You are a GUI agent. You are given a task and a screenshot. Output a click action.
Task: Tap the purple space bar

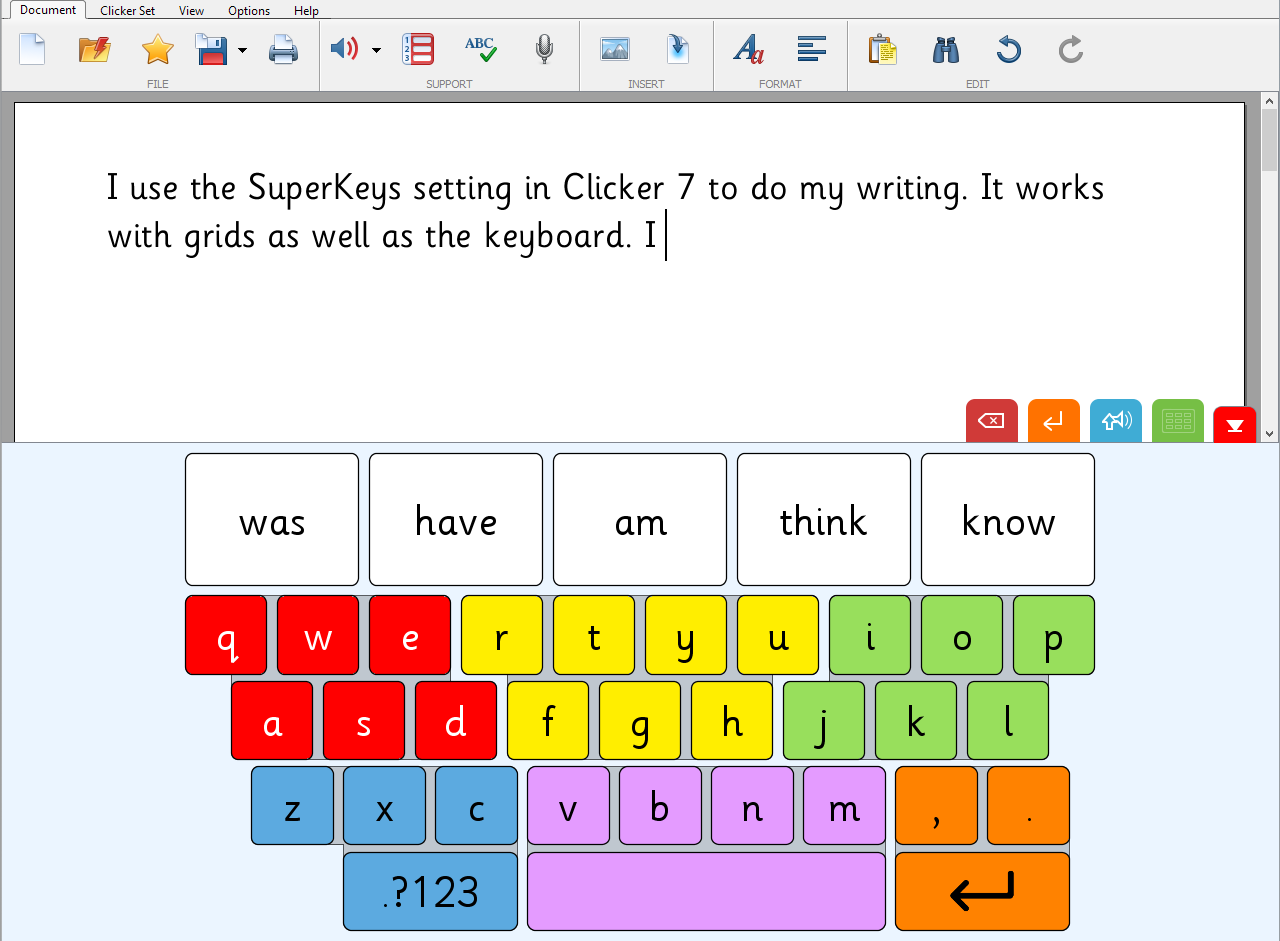(x=706, y=891)
